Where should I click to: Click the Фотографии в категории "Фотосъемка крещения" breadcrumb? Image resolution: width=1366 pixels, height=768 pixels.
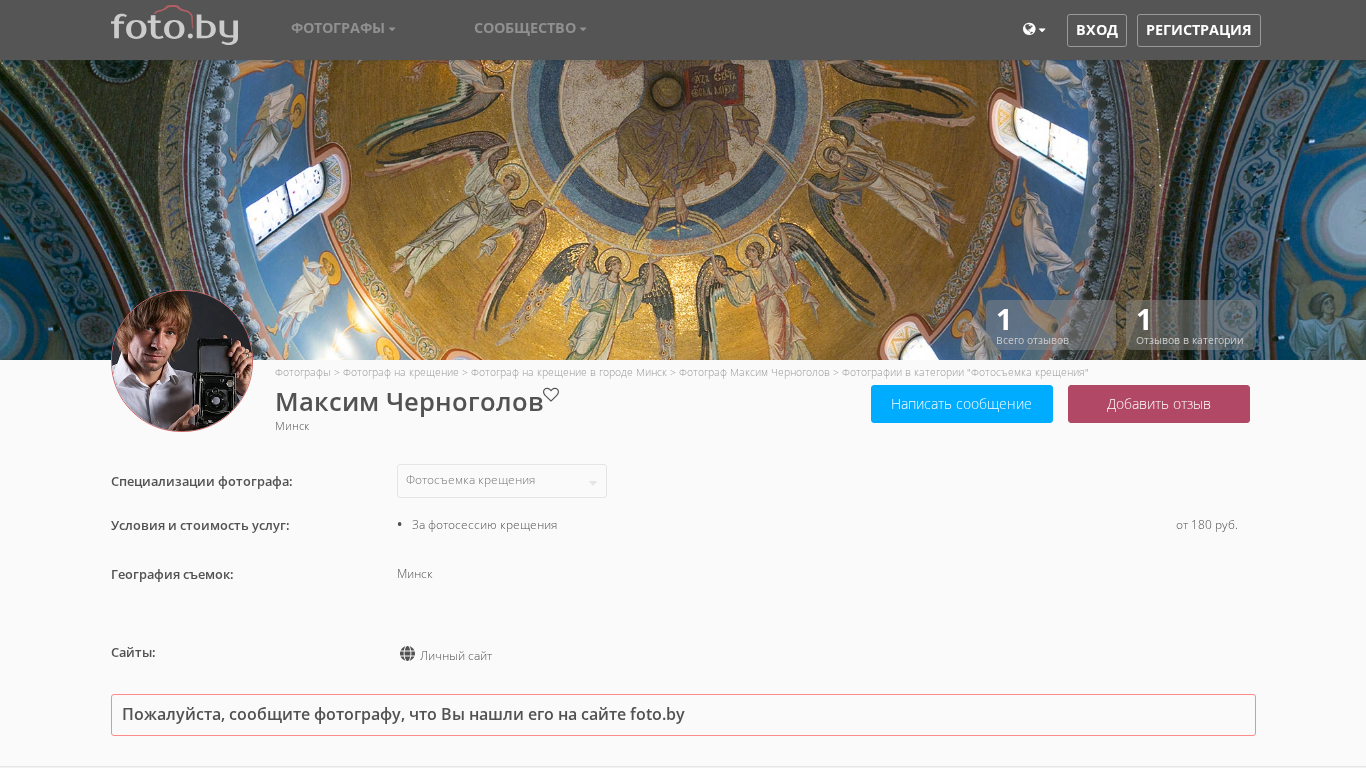click(965, 372)
